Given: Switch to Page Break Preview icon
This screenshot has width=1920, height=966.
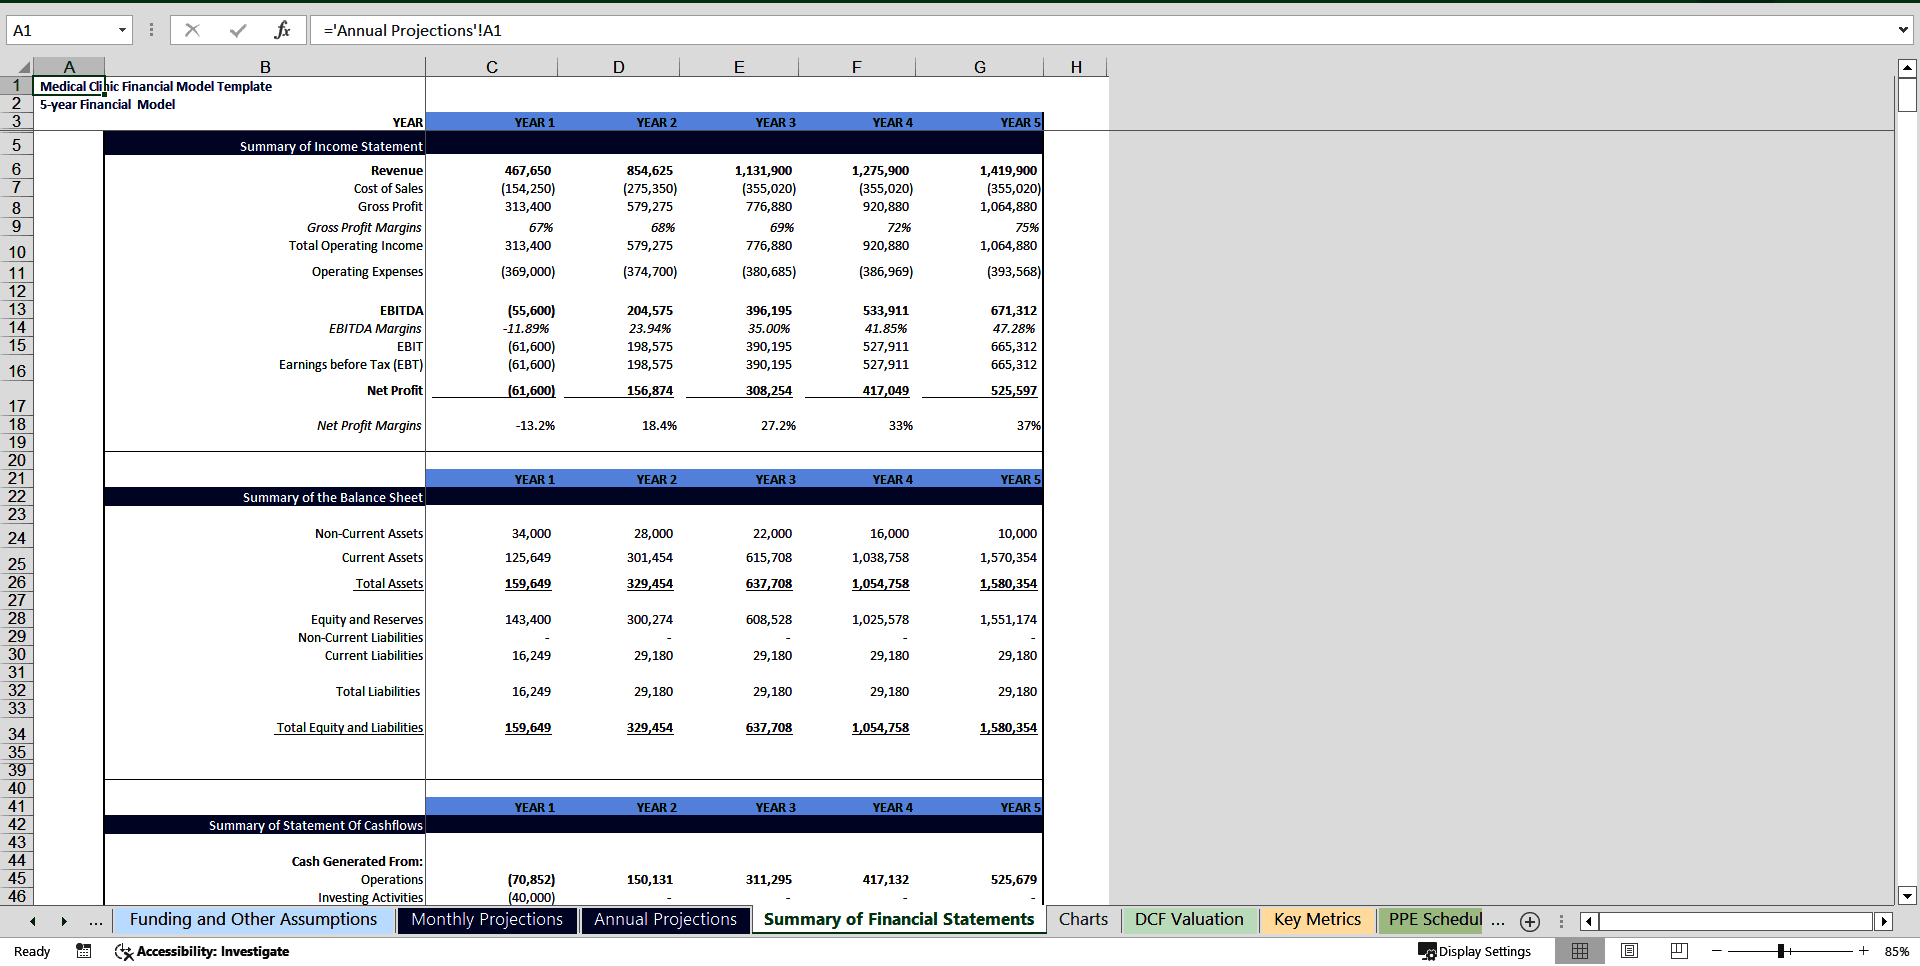Looking at the screenshot, I should click(1679, 951).
